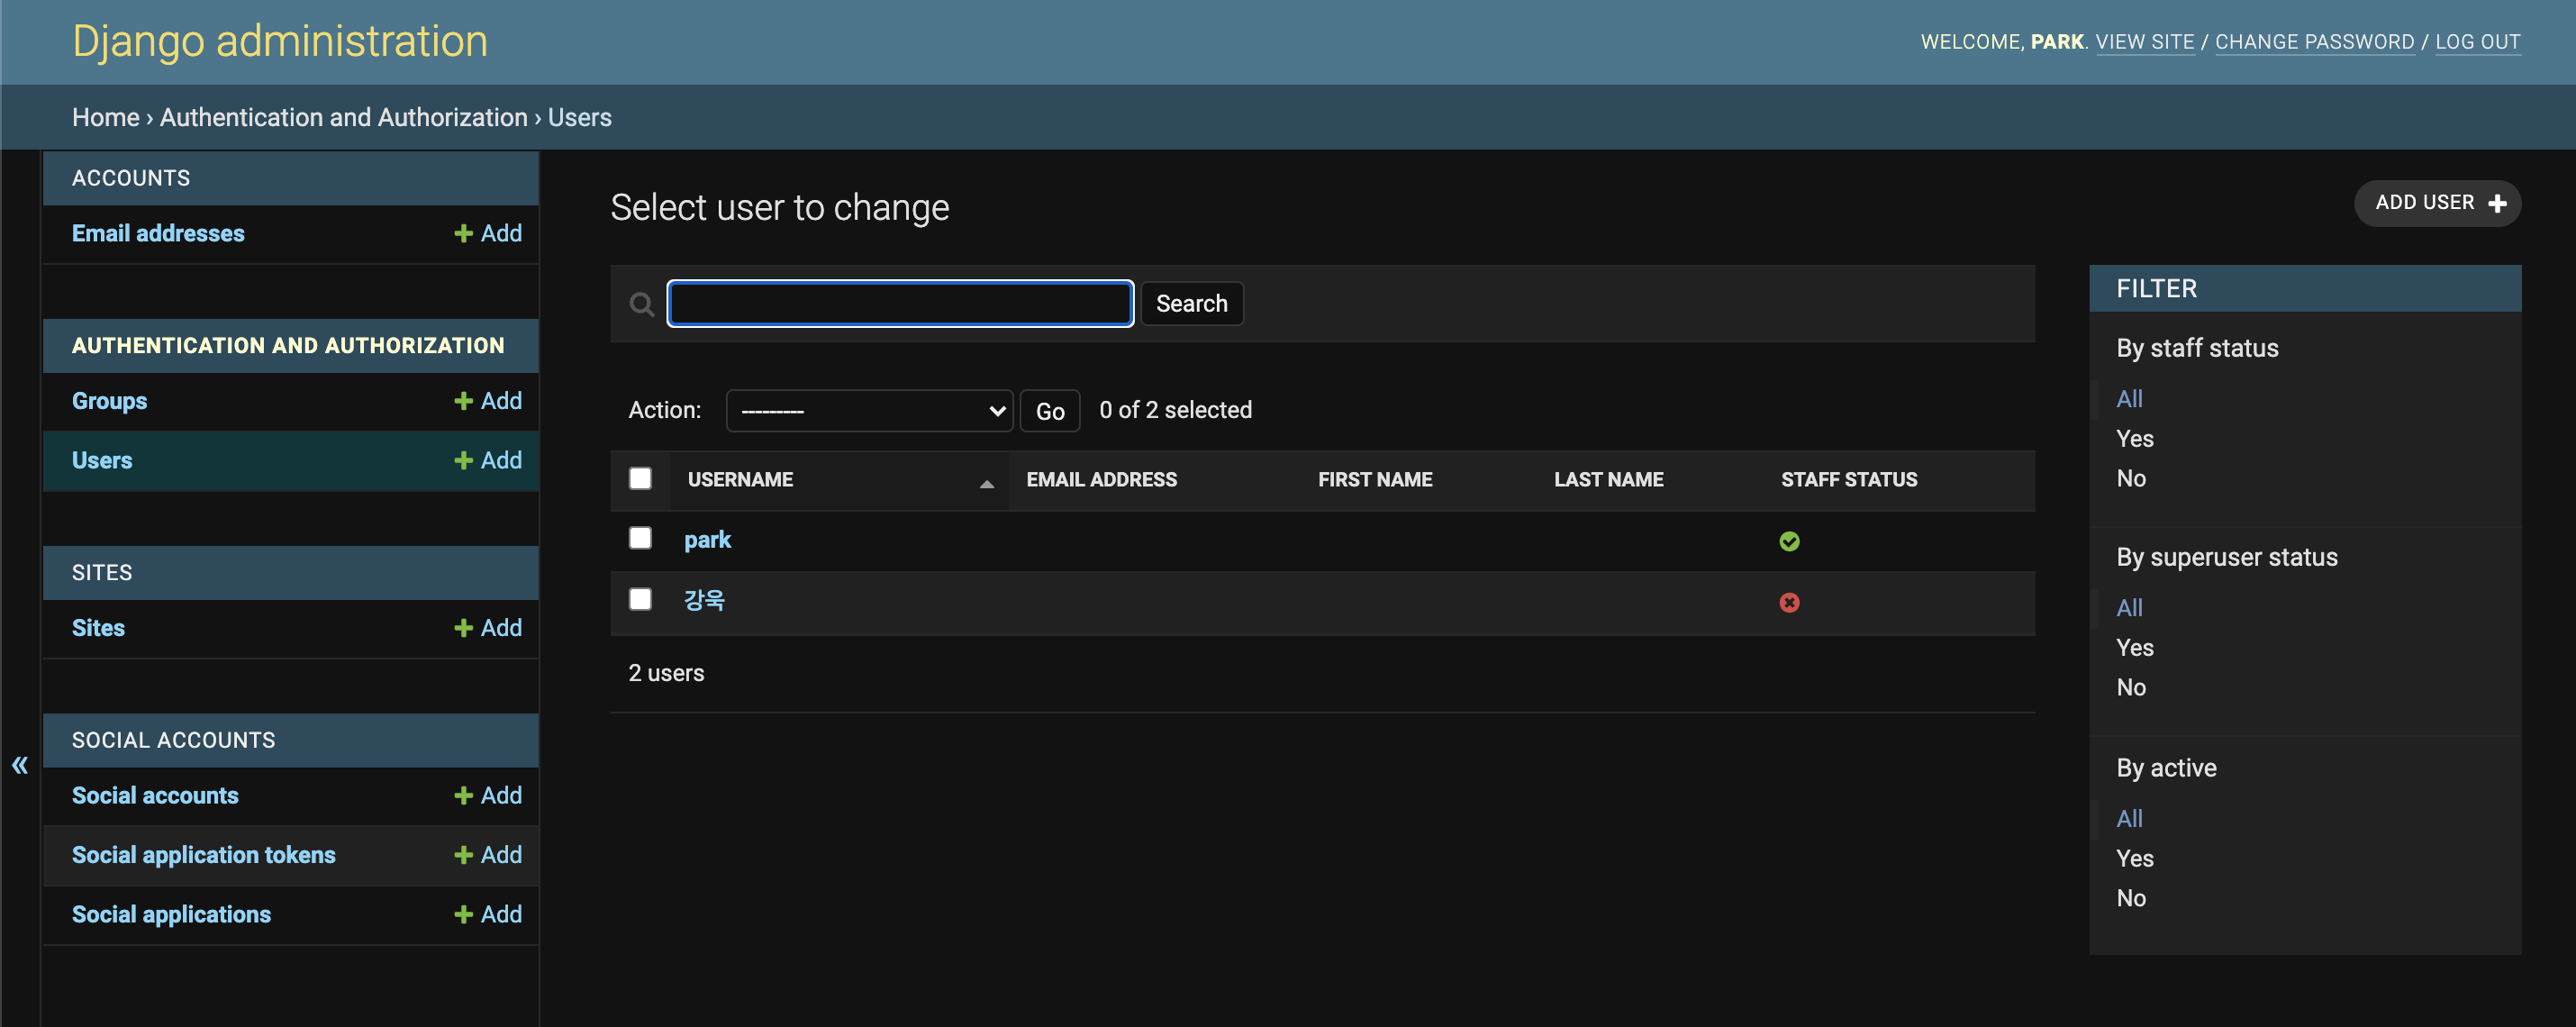Check the box for user park
Screen dimensions: 2576x1027
(640, 538)
